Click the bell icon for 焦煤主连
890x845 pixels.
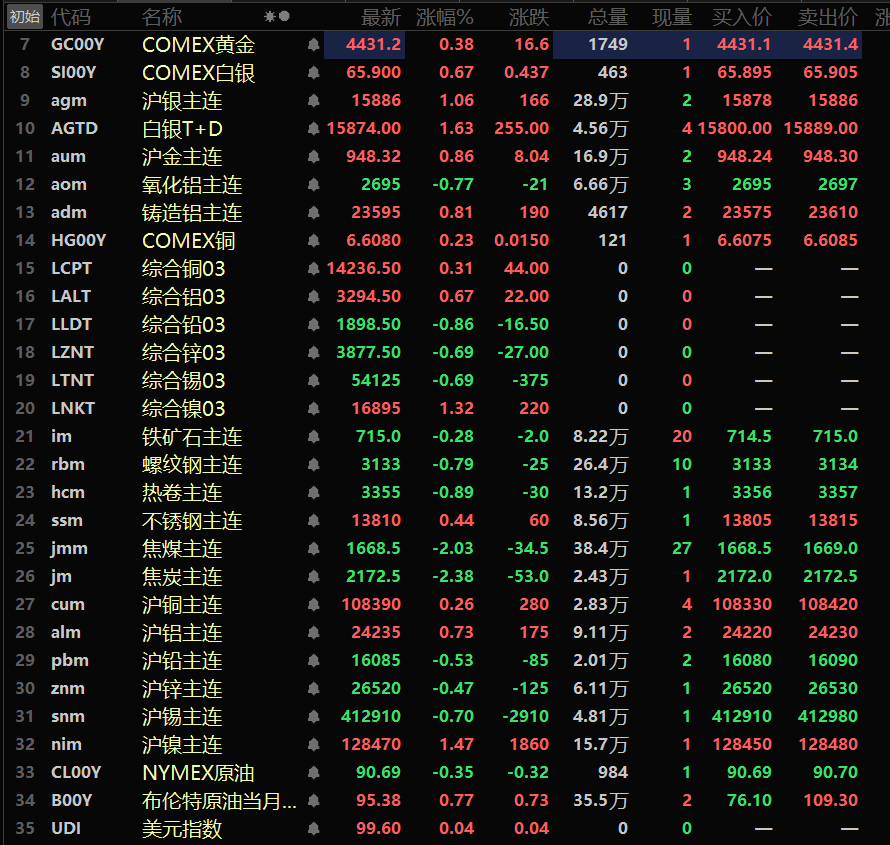(x=313, y=548)
